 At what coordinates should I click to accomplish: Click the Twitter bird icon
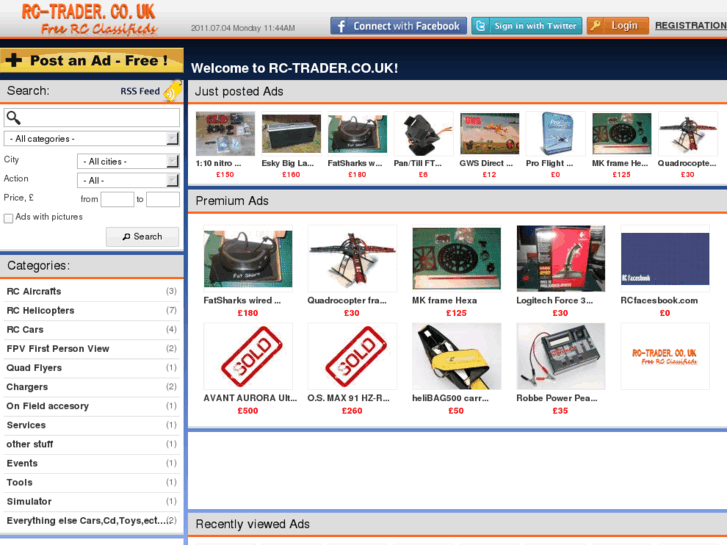[480, 26]
